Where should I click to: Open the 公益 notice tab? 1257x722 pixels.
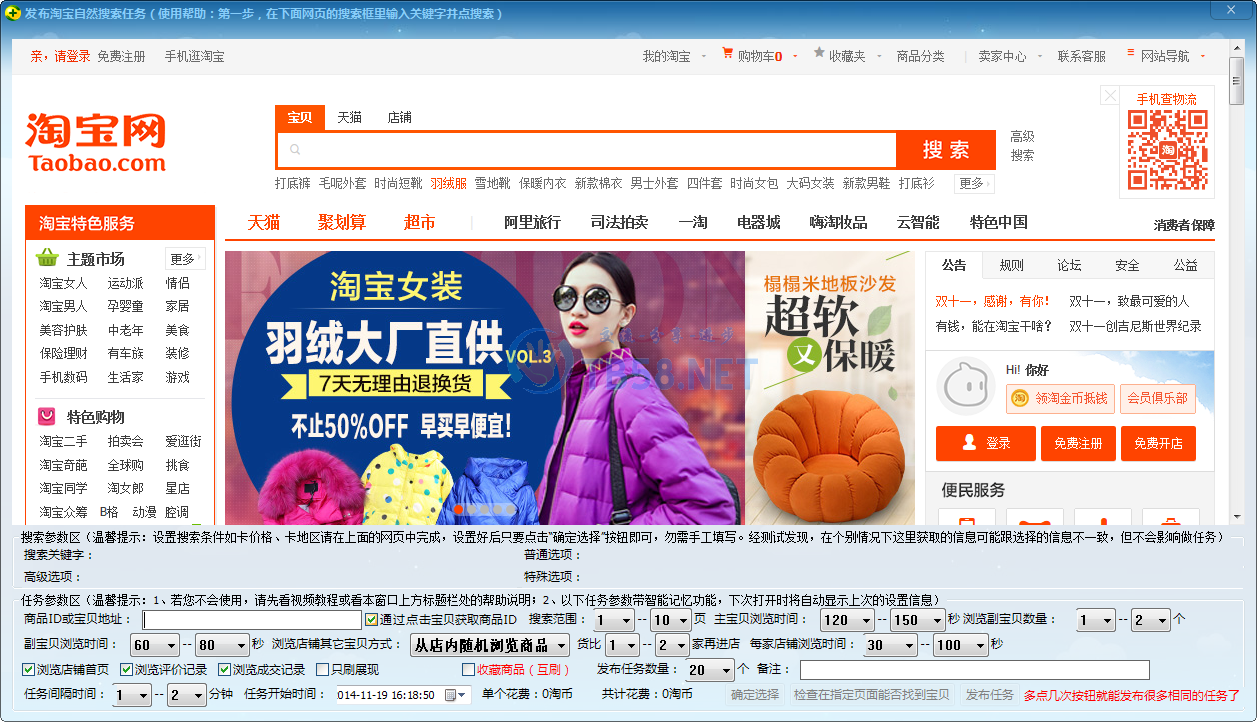[1186, 265]
